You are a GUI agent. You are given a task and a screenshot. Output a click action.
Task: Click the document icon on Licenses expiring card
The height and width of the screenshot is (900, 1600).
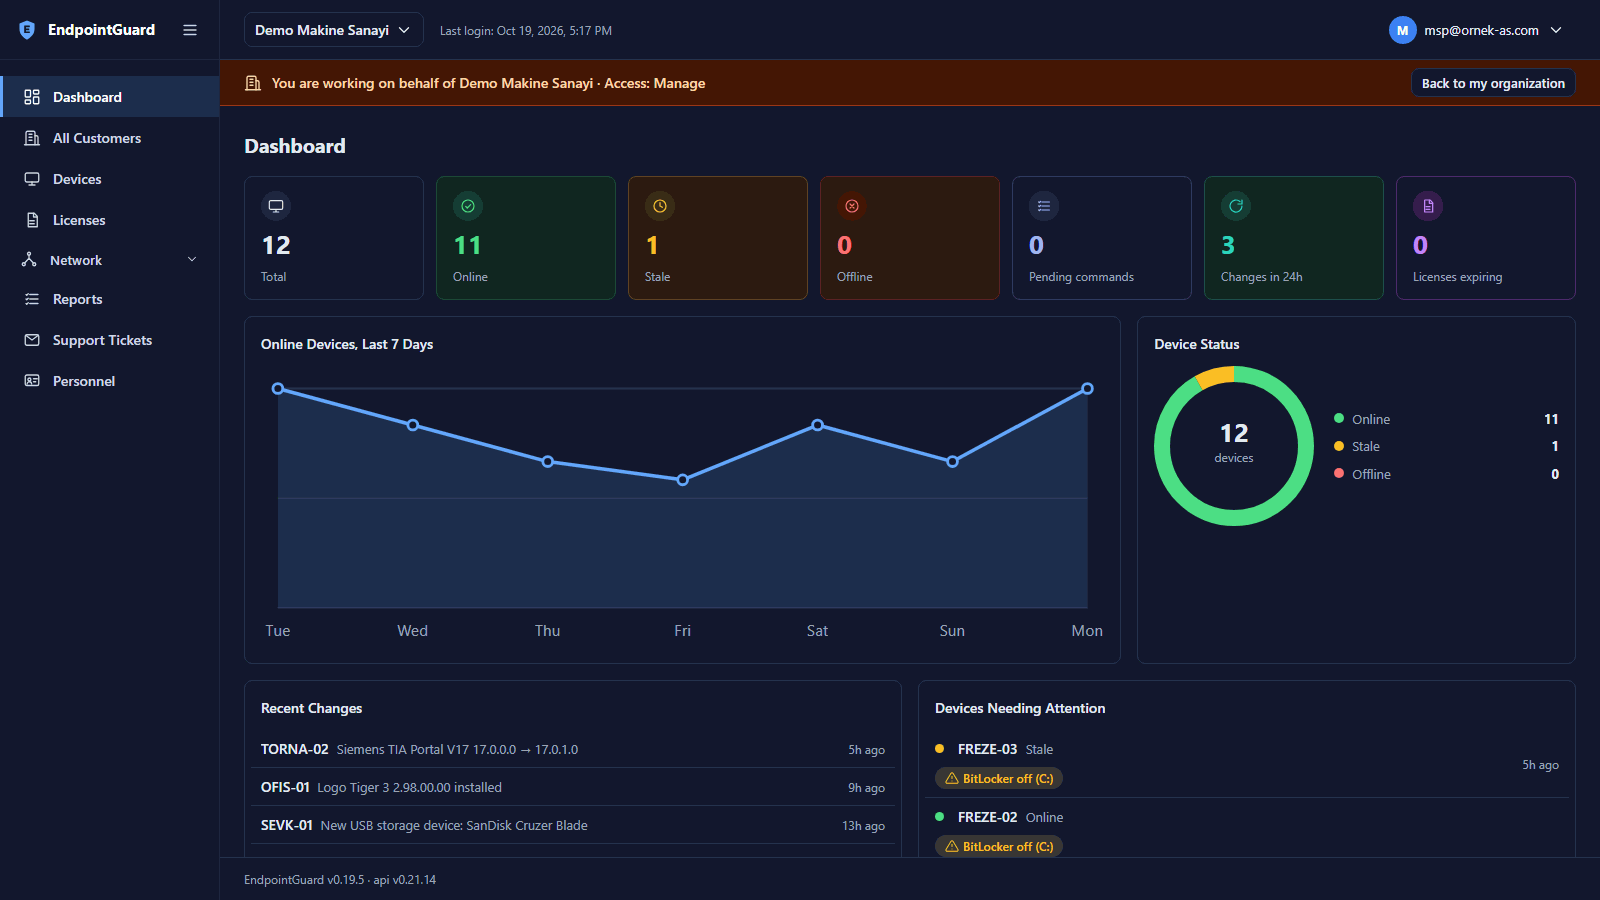tap(1428, 206)
